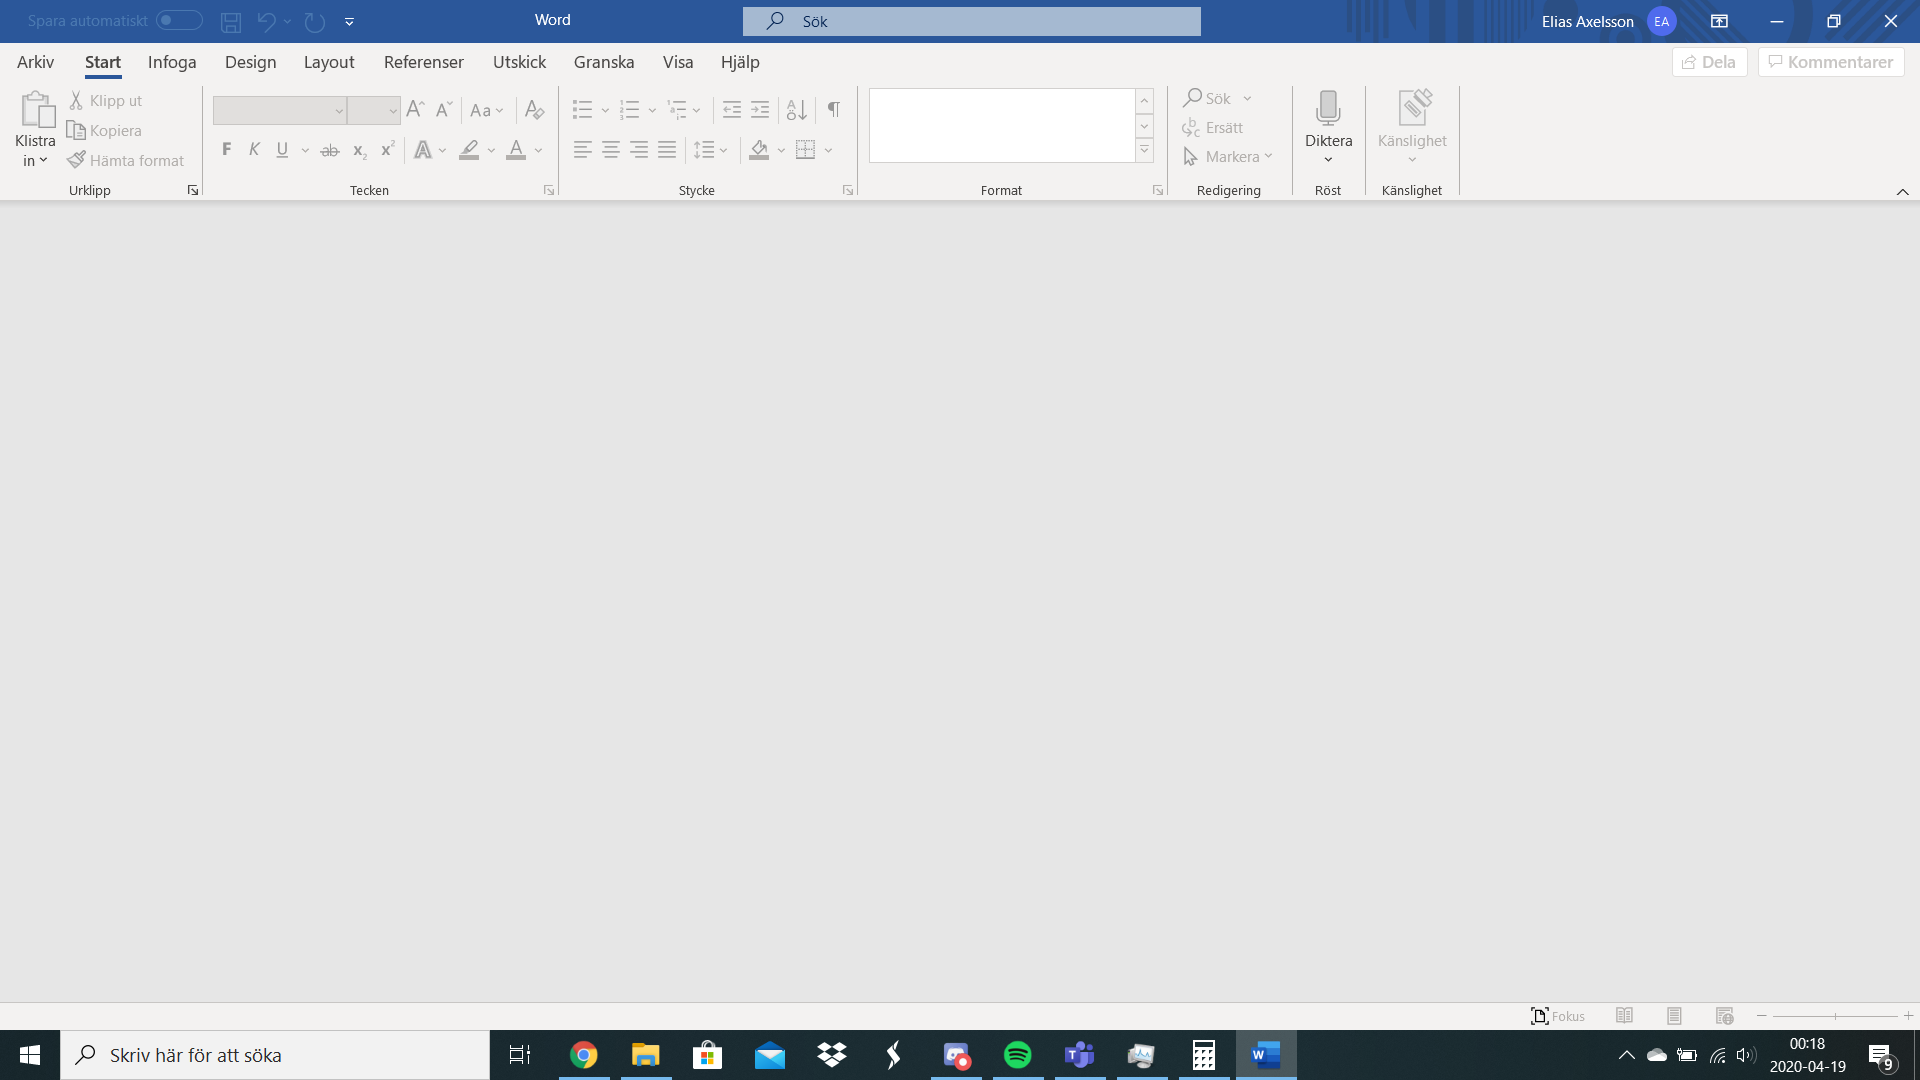Viewport: 1920px width, 1080px height.
Task: Open the font name dropdown
Action: pyautogui.click(x=339, y=110)
